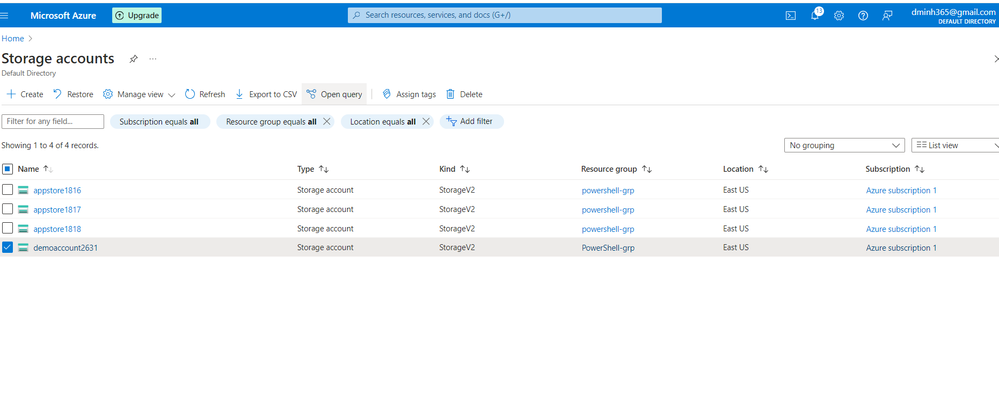Open the notifications bell
999x416 pixels.
(815, 15)
